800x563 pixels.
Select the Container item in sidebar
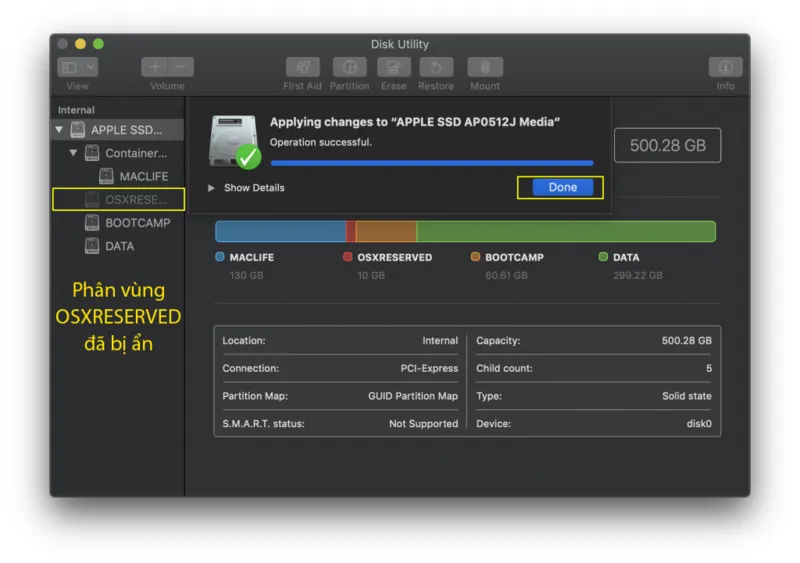coord(118,153)
